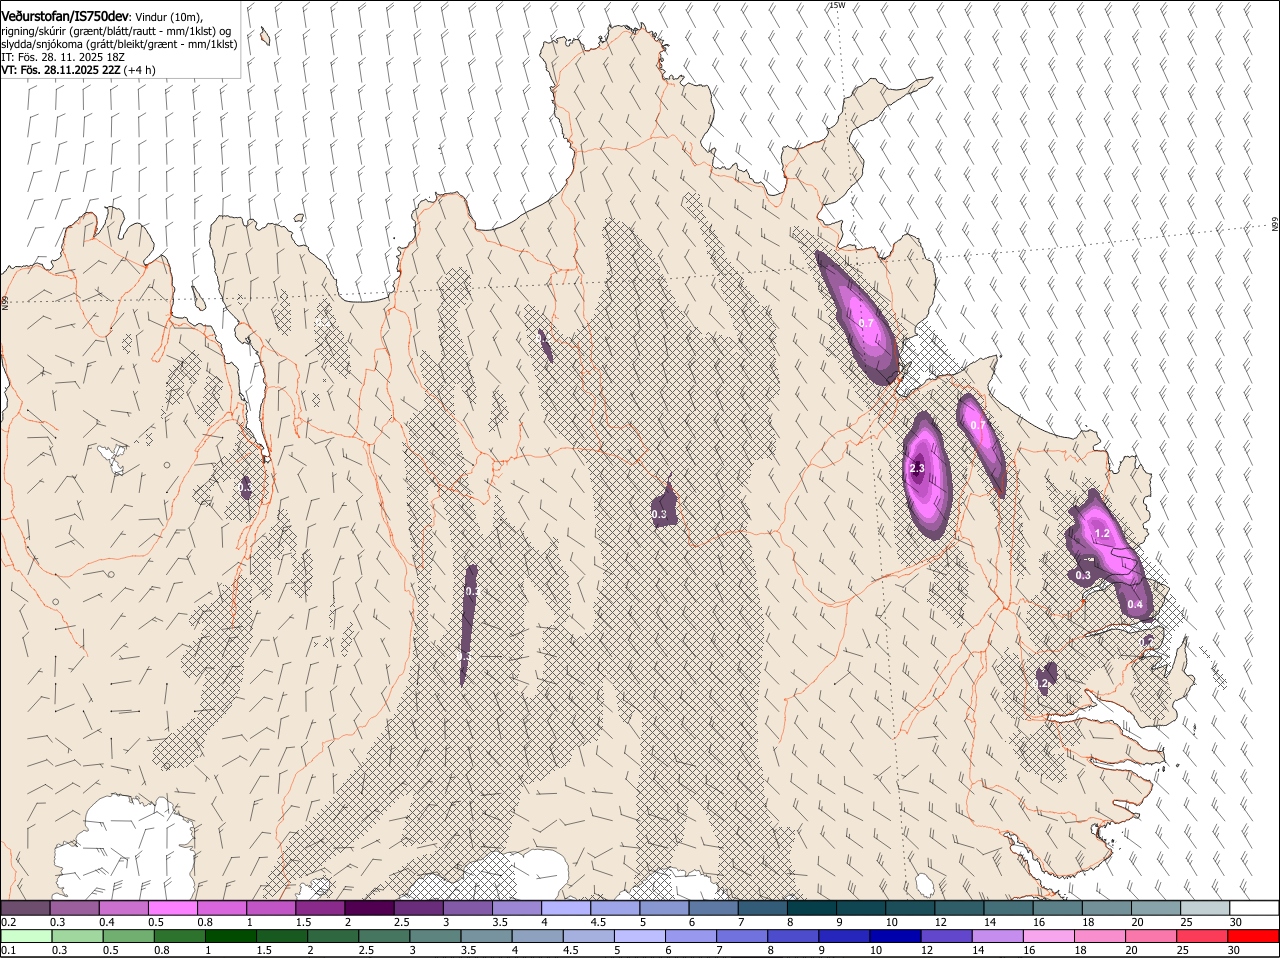The image size is (1280, 958).
Task: Click 'Vindur (10m)' in the map header
Action: [x=169, y=17]
